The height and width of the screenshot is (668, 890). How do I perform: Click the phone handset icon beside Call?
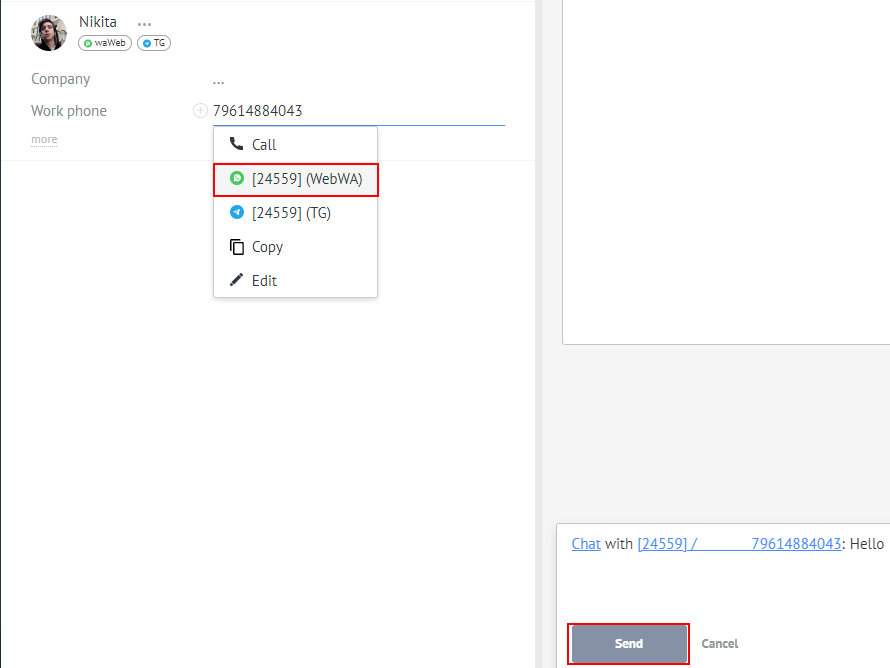click(236, 144)
